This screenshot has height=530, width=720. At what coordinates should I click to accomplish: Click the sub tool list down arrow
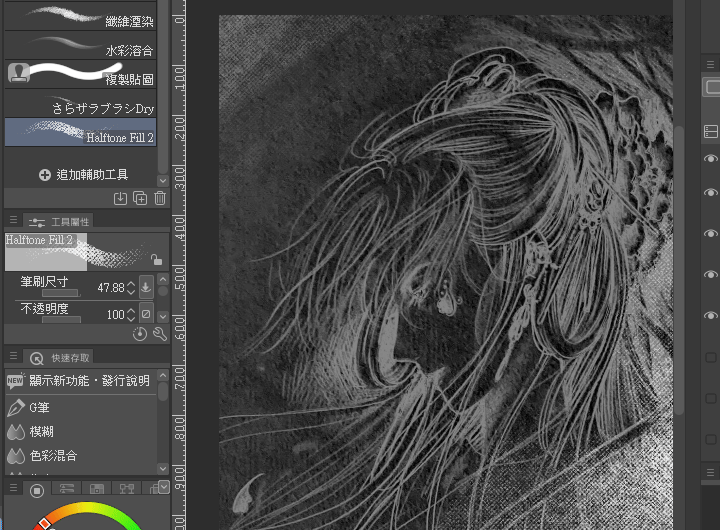coord(163,180)
